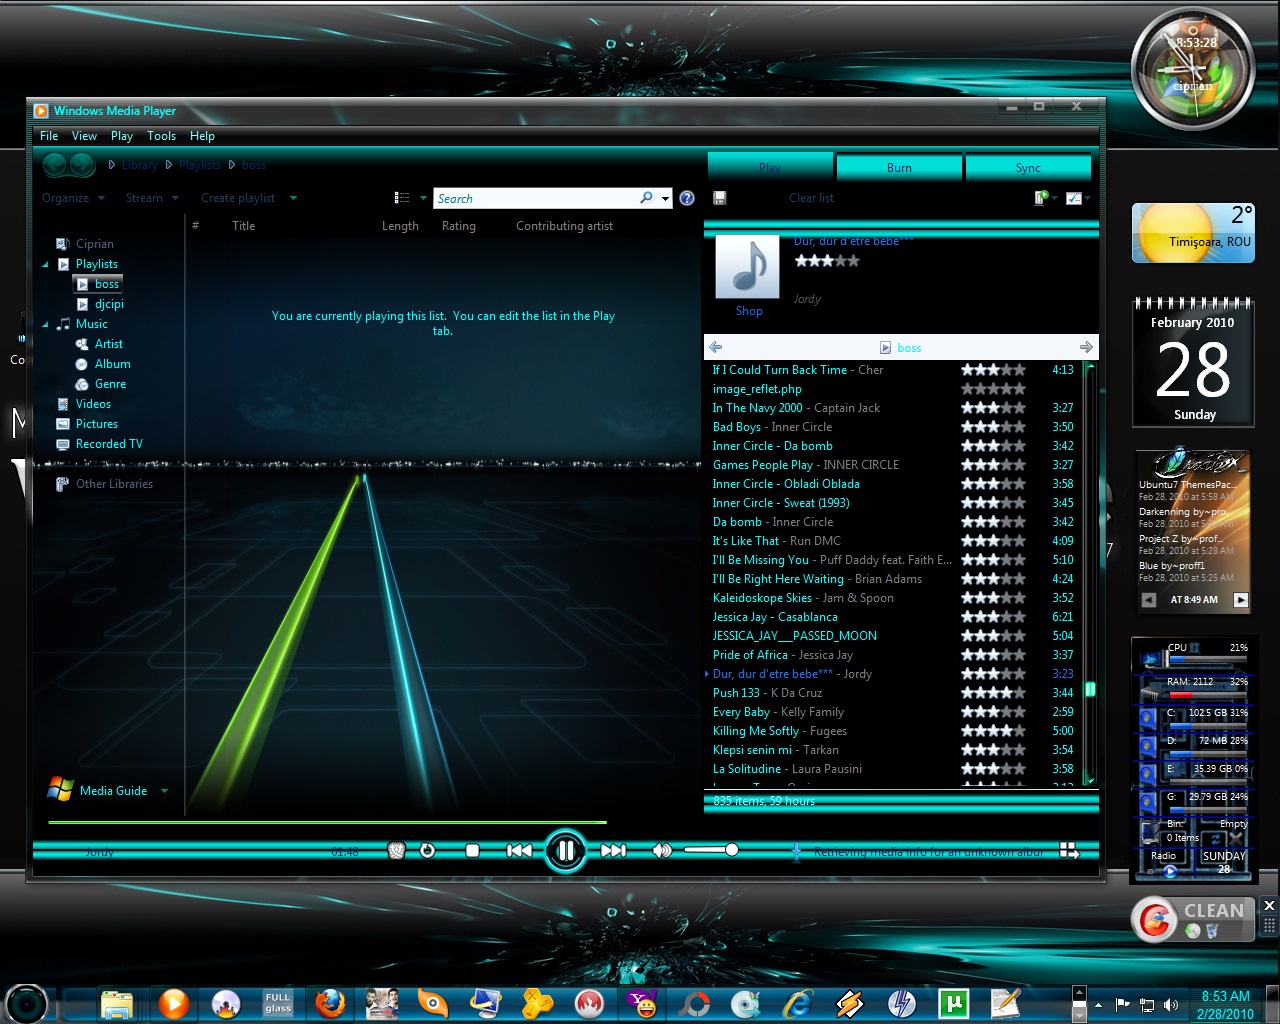The height and width of the screenshot is (1024, 1280).
Task: Collapse the Playlists tree node
Action: 45,264
